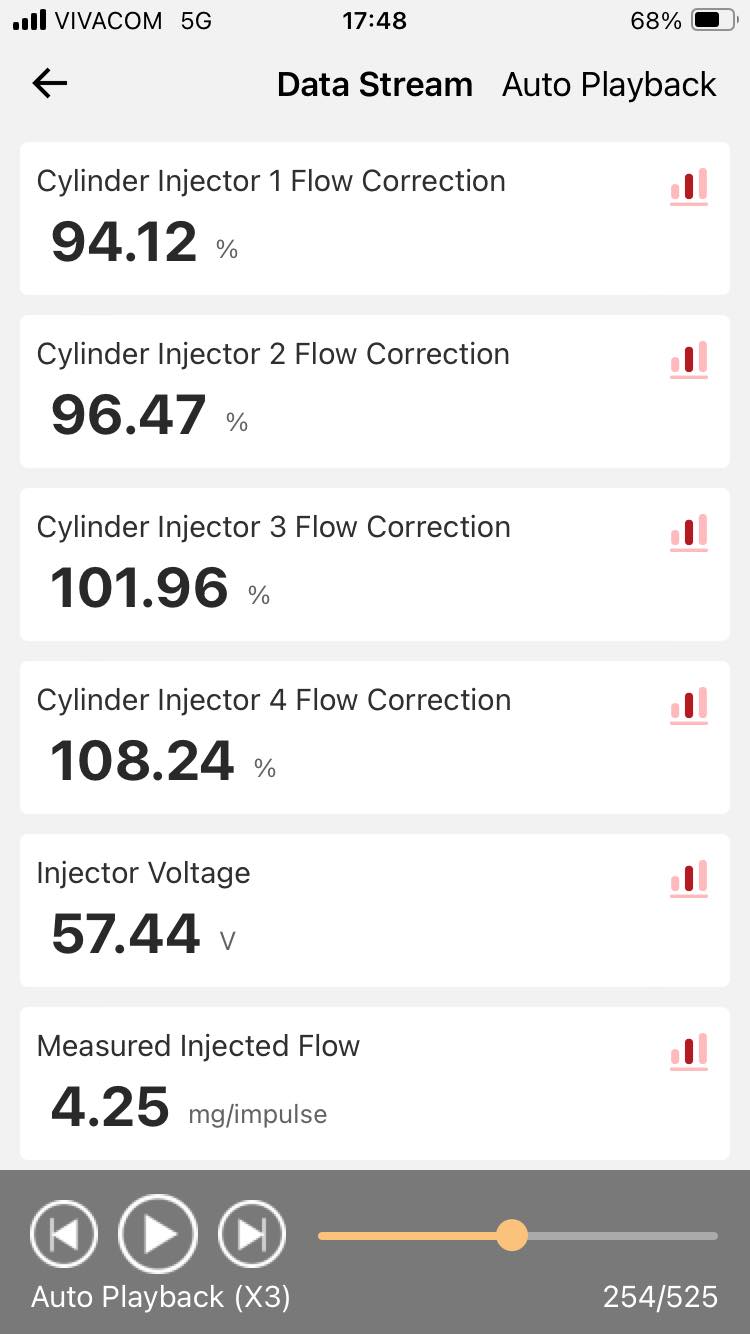Viewport: 750px width, 1334px height.
Task: Skip to previous frame button
Action: click(x=64, y=1235)
